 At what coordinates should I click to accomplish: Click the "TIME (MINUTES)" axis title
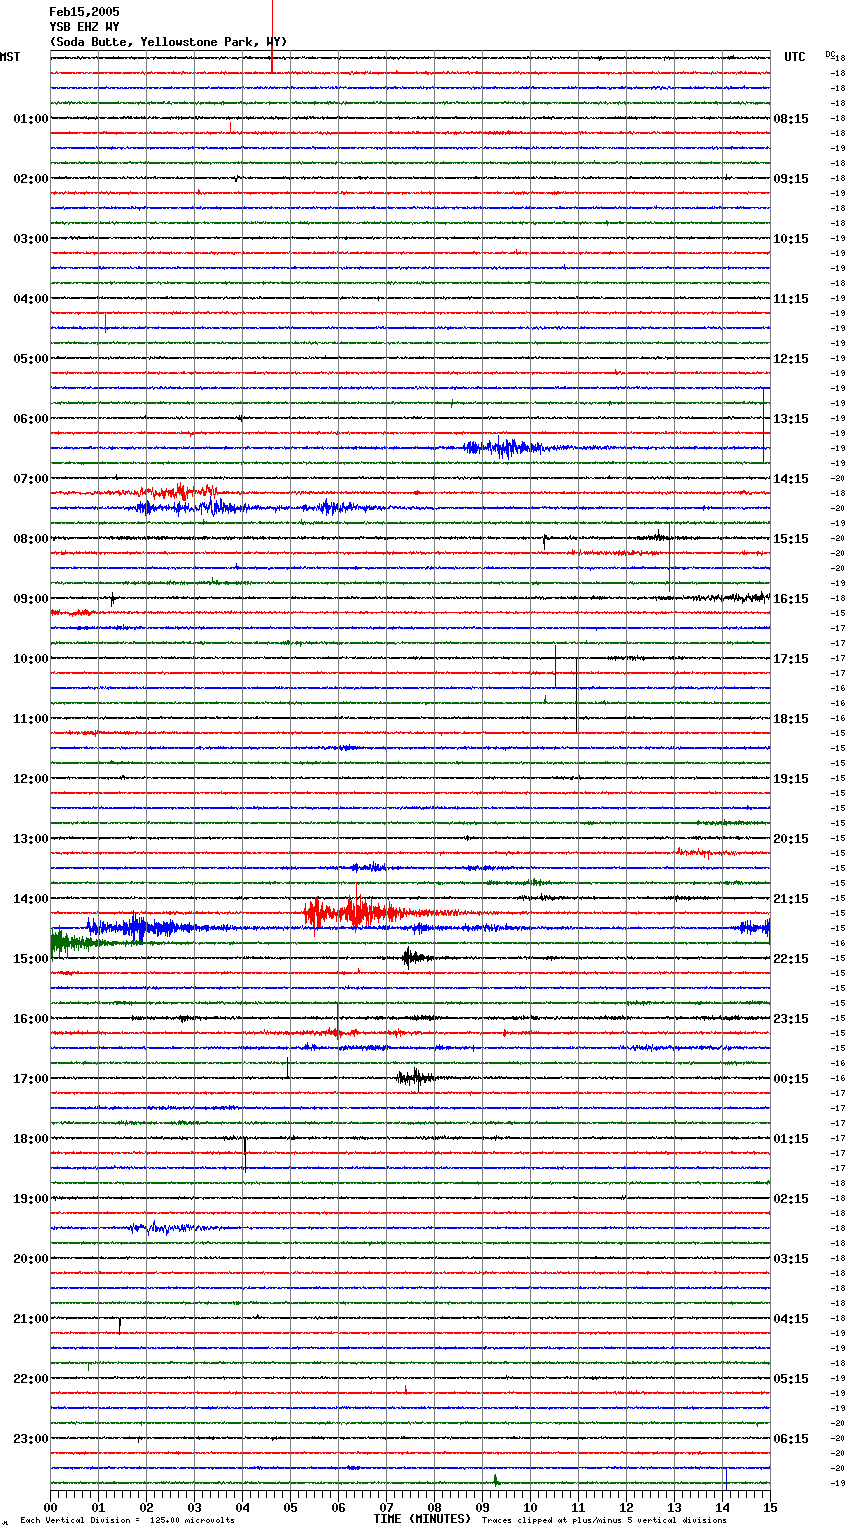click(x=422, y=1519)
